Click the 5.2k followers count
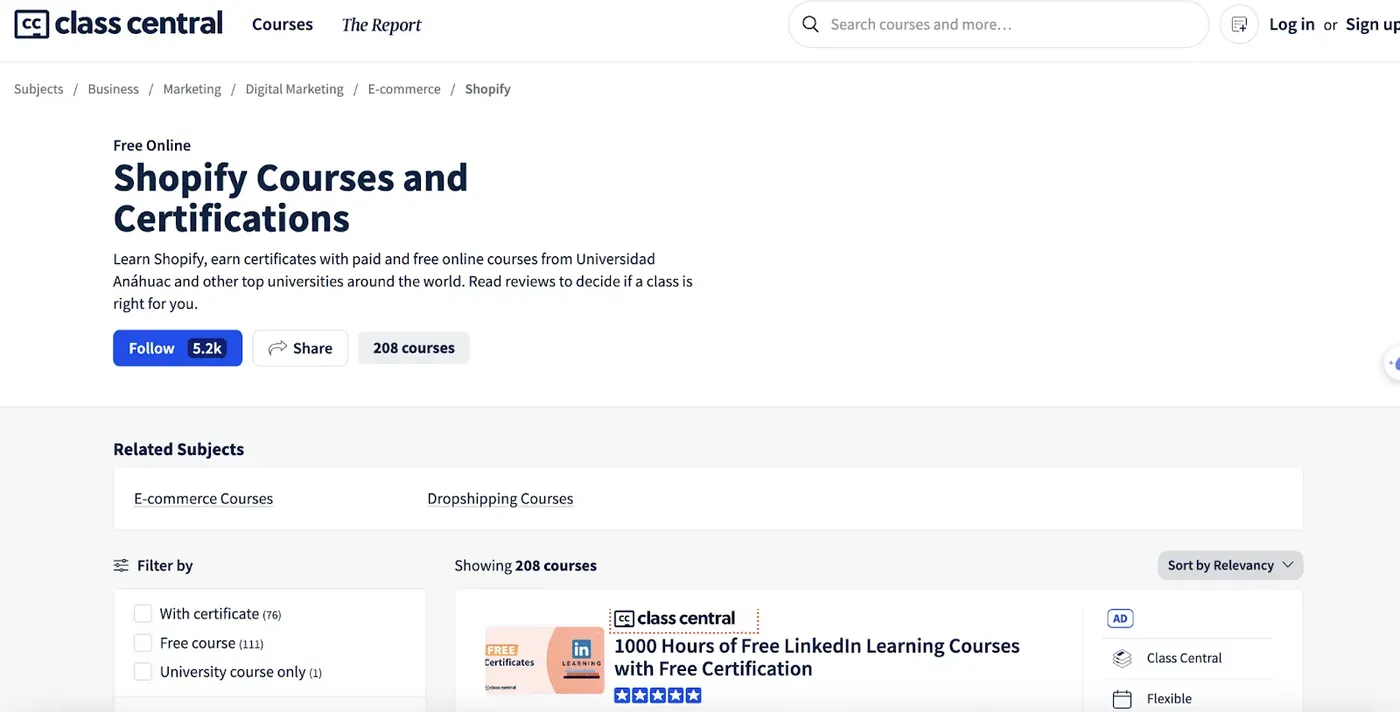This screenshot has height=712, width=1400. 207,348
